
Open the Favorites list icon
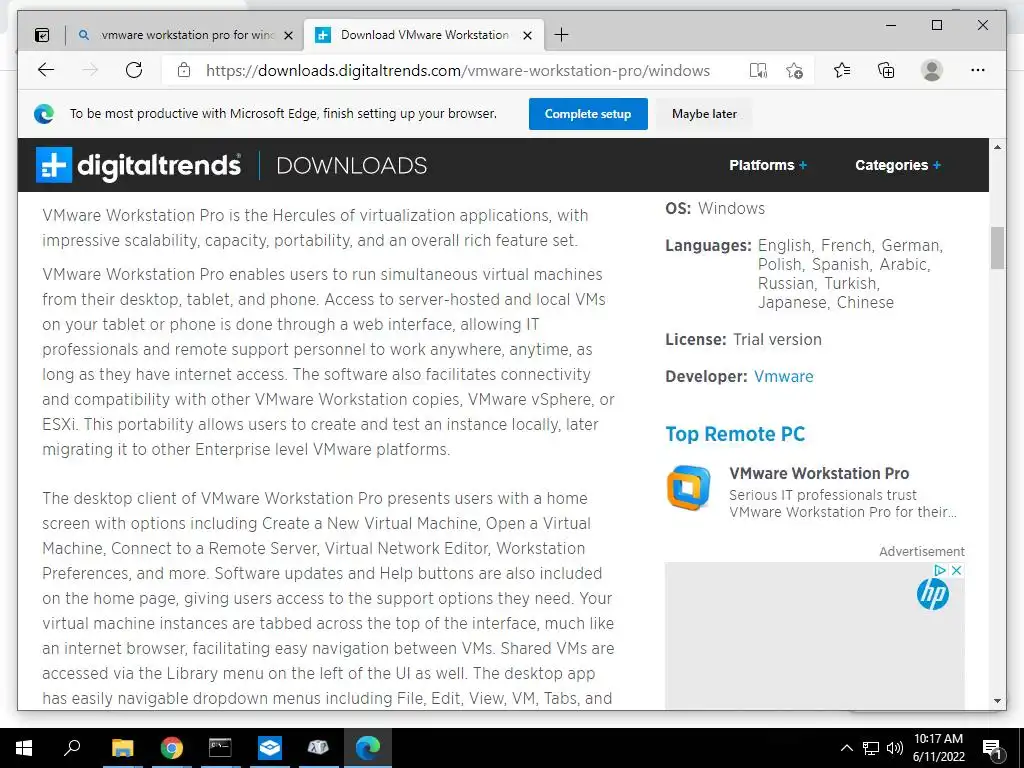click(x=842, y=70)
